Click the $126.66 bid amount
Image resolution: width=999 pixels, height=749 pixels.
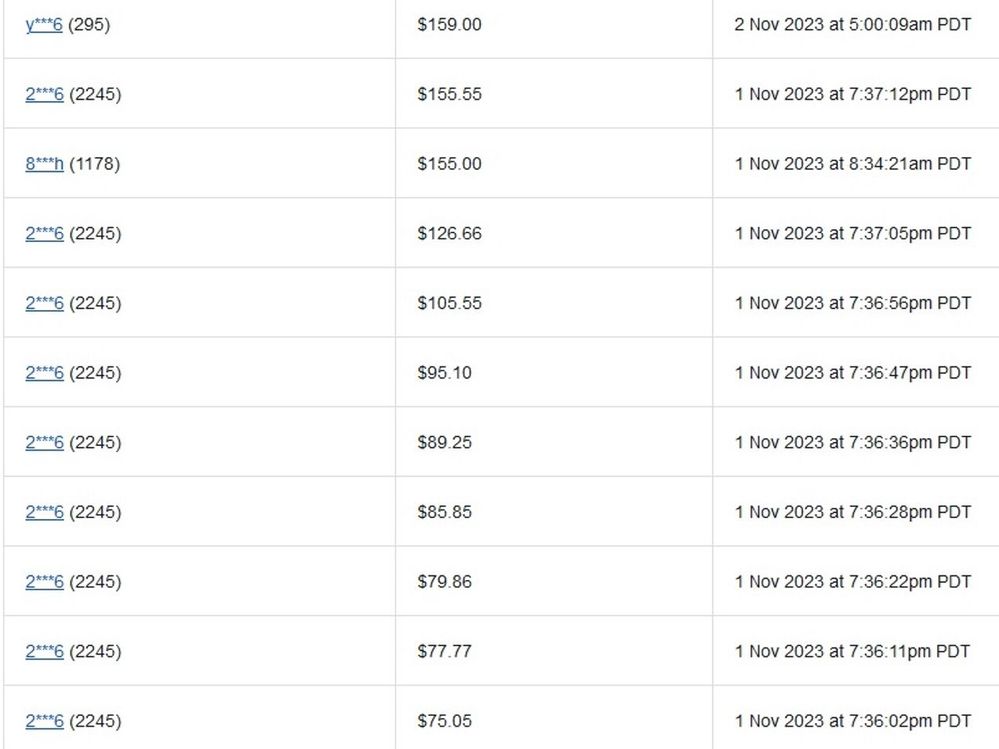(x=449, y=234)
